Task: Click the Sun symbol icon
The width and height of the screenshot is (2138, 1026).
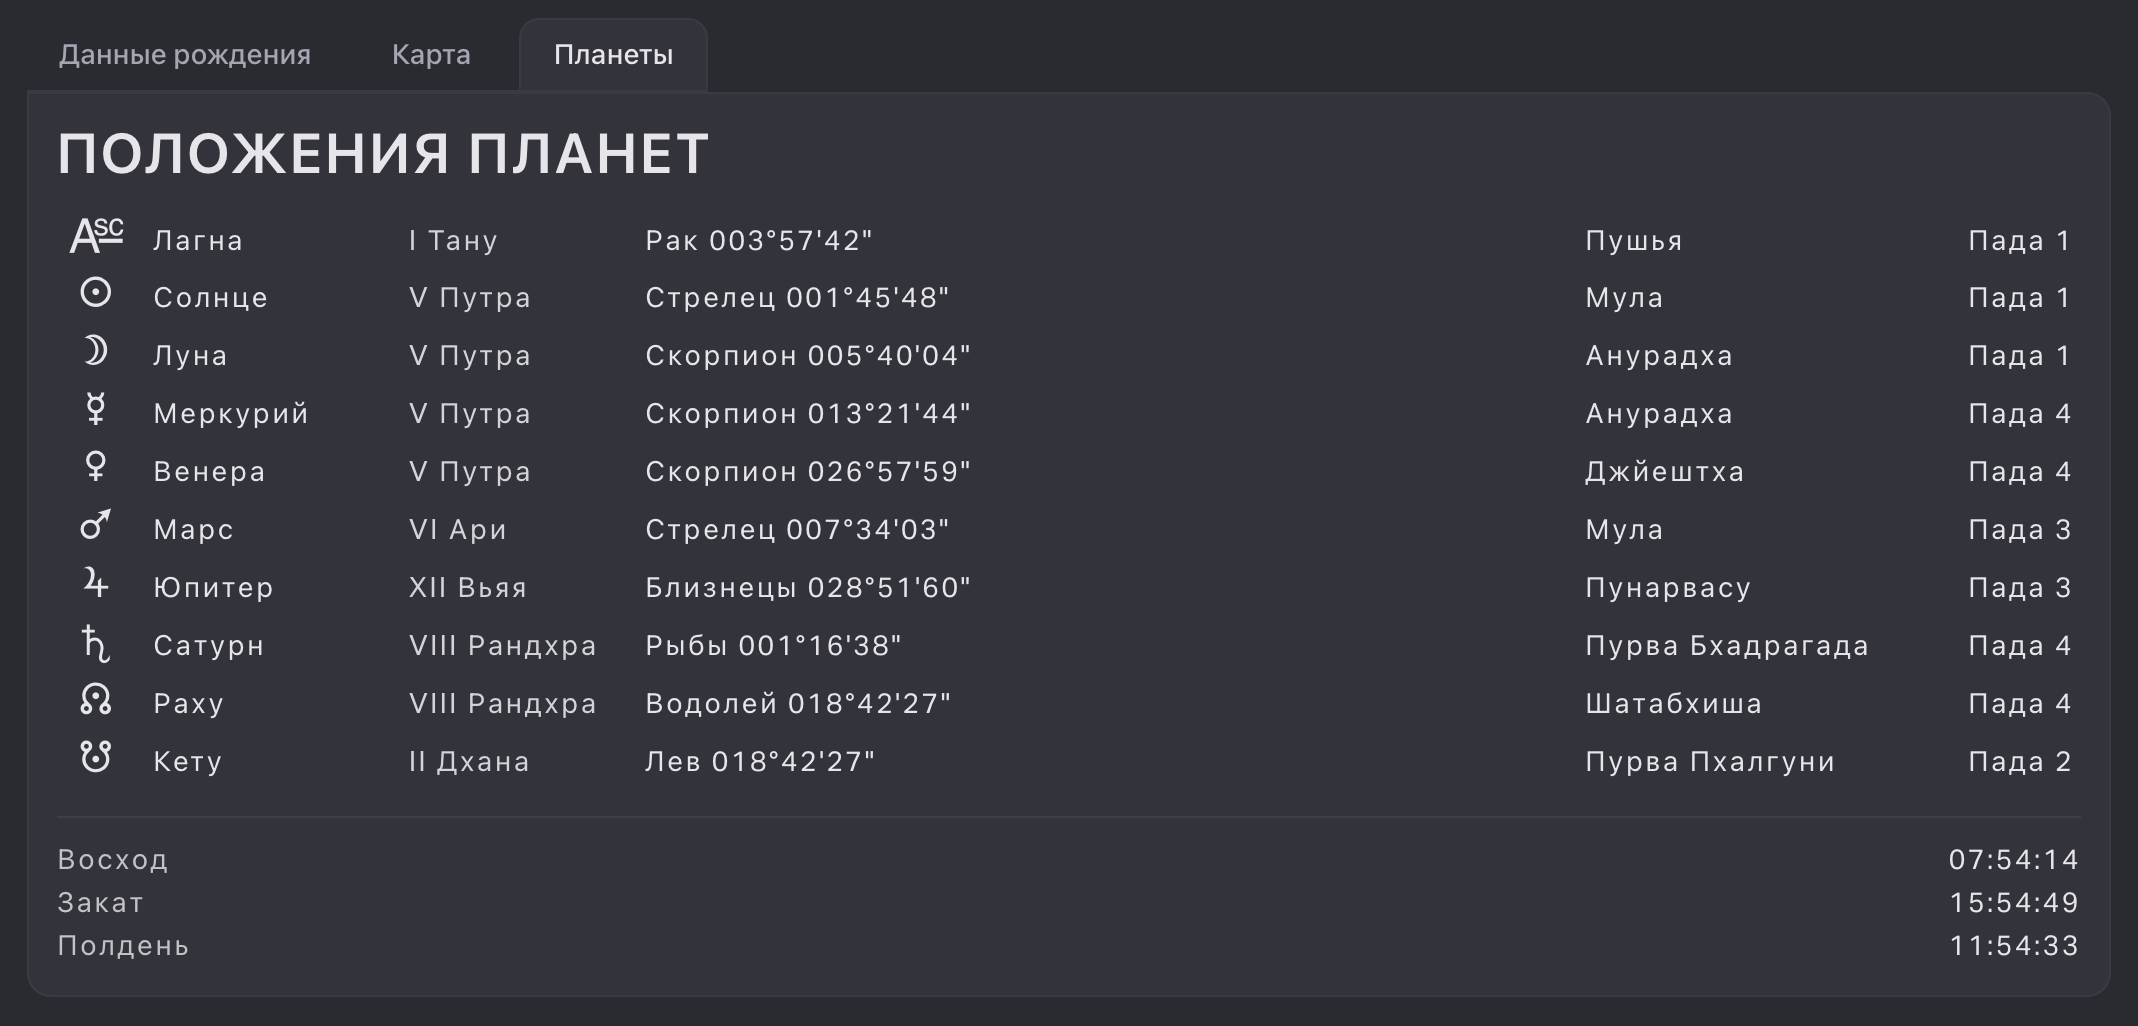Action: (96, 293)
